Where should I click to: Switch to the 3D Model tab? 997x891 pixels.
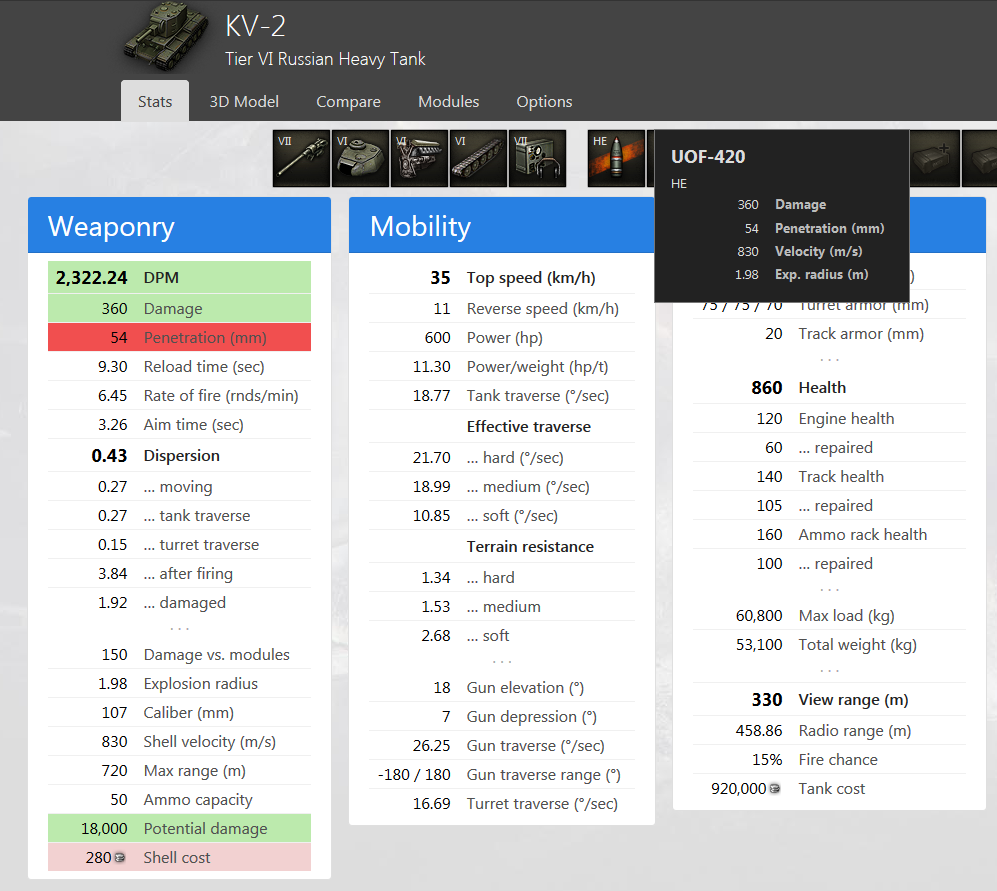[x=244, y=101]
